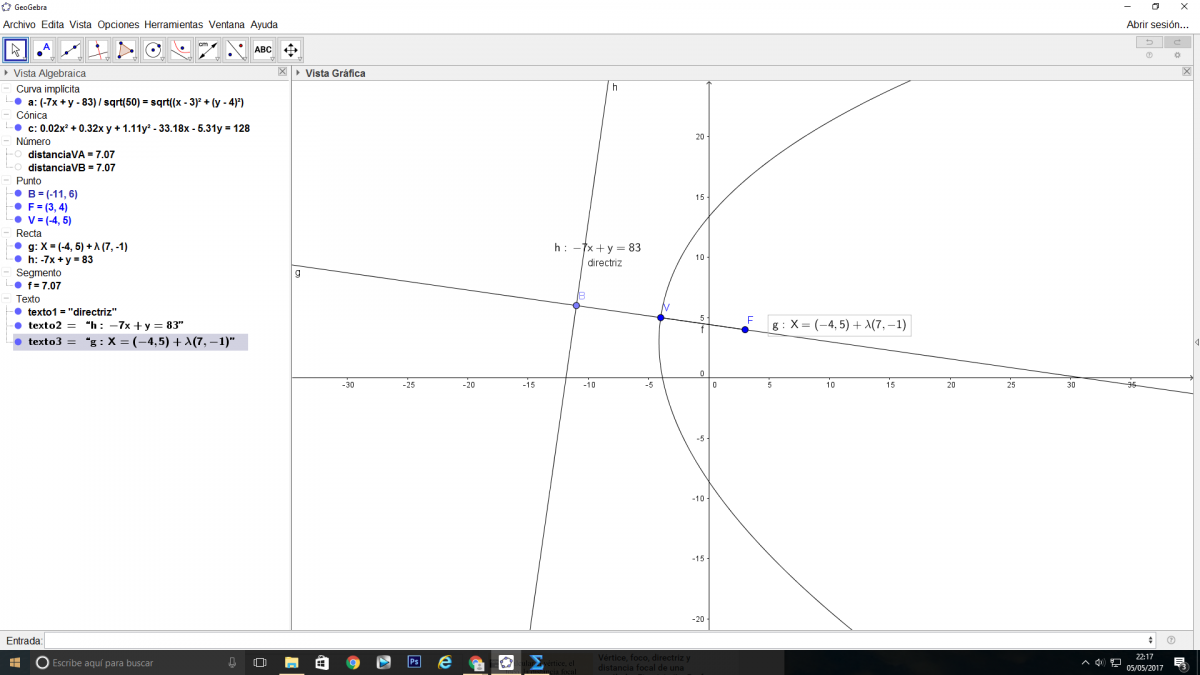Hide conic c using its visibility dot
This screenshot has width=1200, height=675.
18,128
